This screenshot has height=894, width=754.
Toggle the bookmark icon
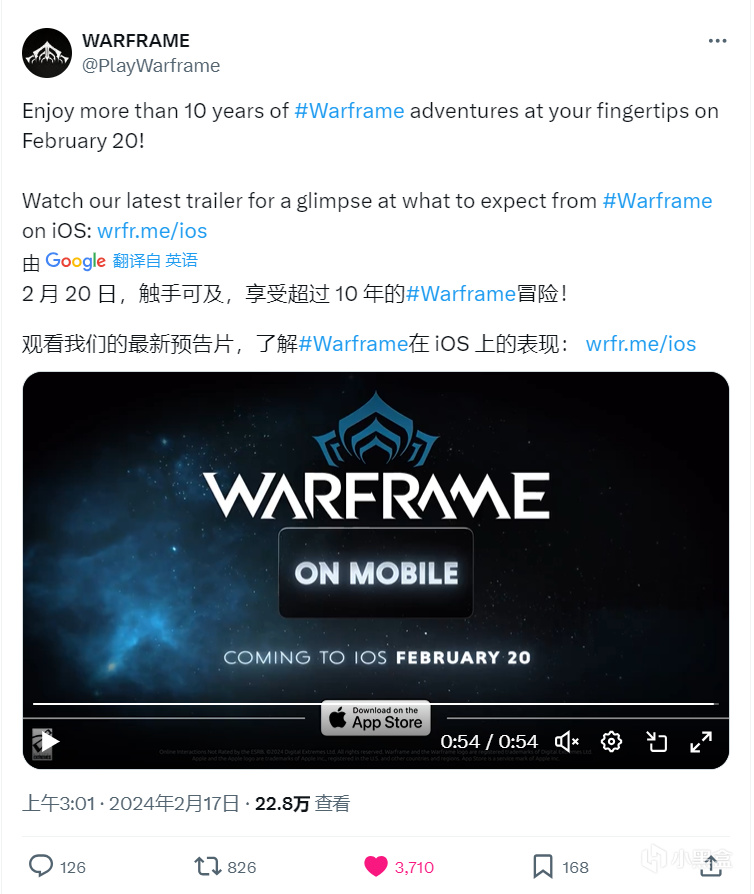point(542,867)
